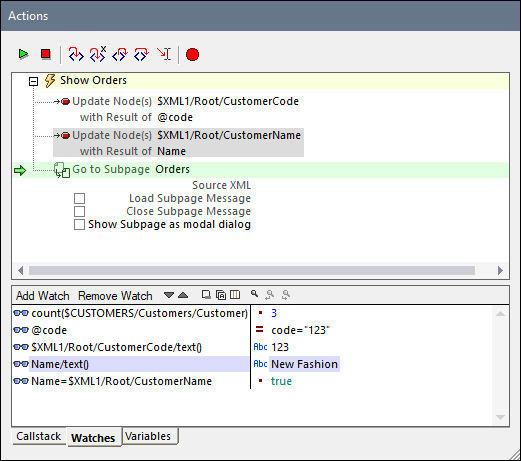Click the Step Over debugger icon
The height and width of the screenshot is (461, 521).
(x=142, y=54)
